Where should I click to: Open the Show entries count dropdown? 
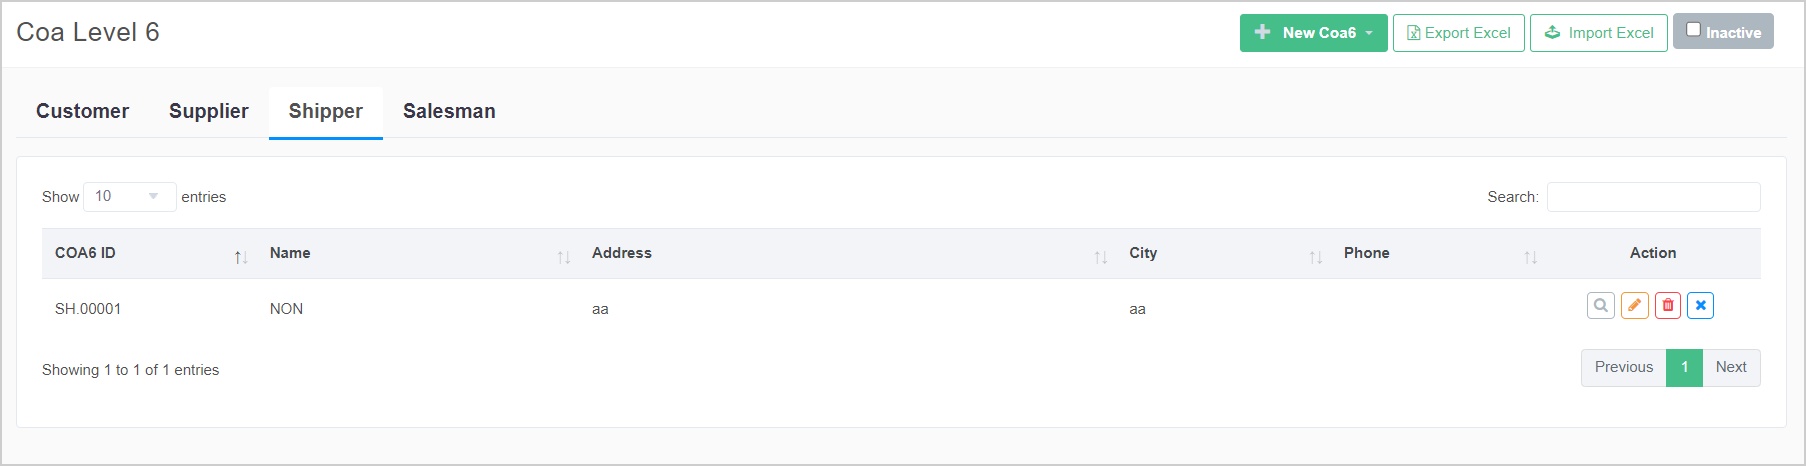pos(129,197)
